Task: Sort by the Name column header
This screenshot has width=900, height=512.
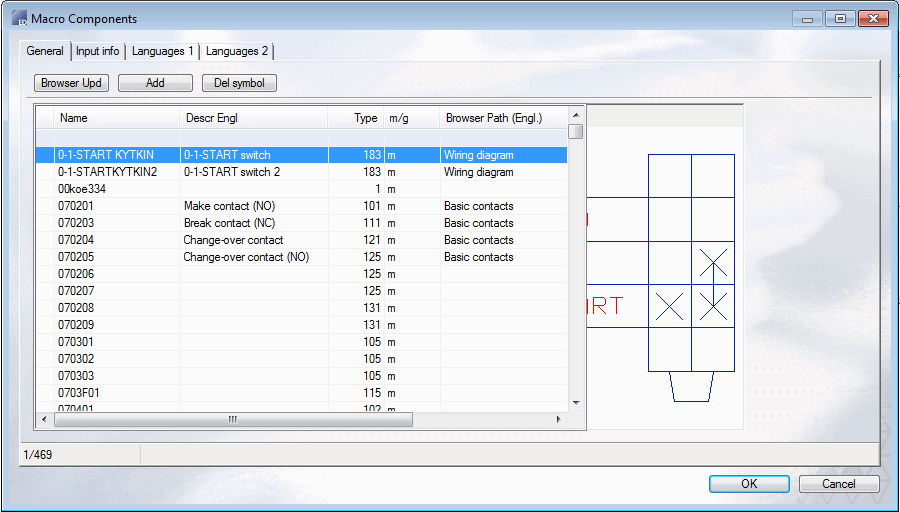Action: coord(74,118)
